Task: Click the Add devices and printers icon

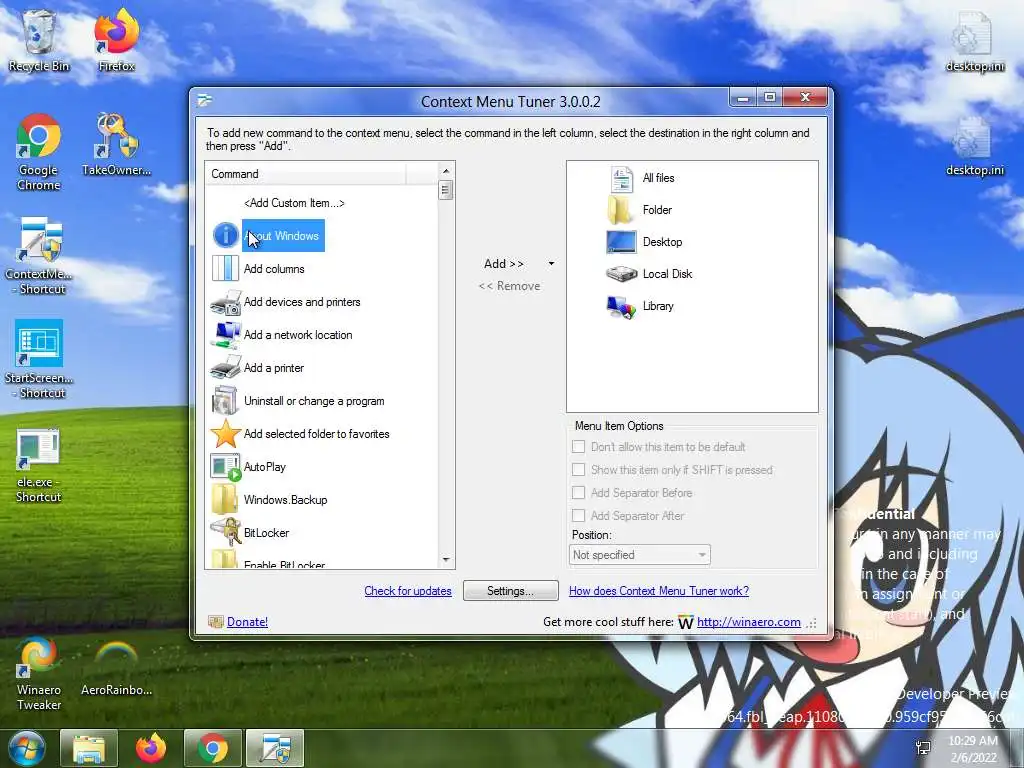Action: tap(225, 302)
